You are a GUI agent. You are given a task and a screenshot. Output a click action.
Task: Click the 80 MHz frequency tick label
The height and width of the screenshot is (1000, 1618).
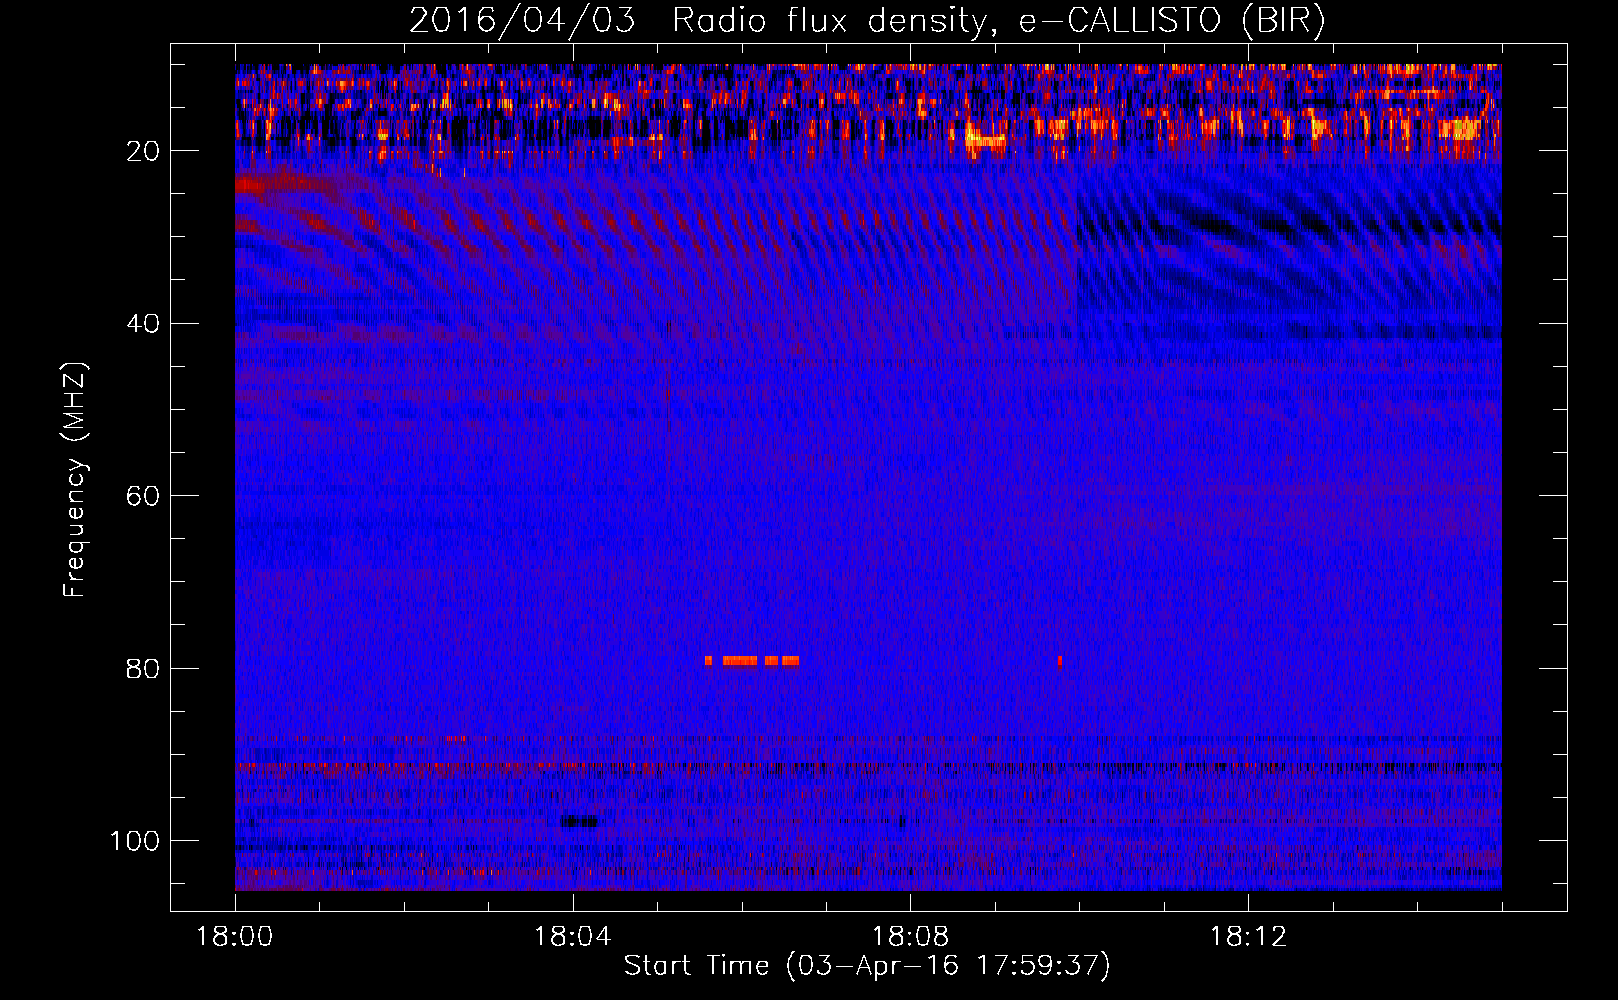click(x=143, y=669)
